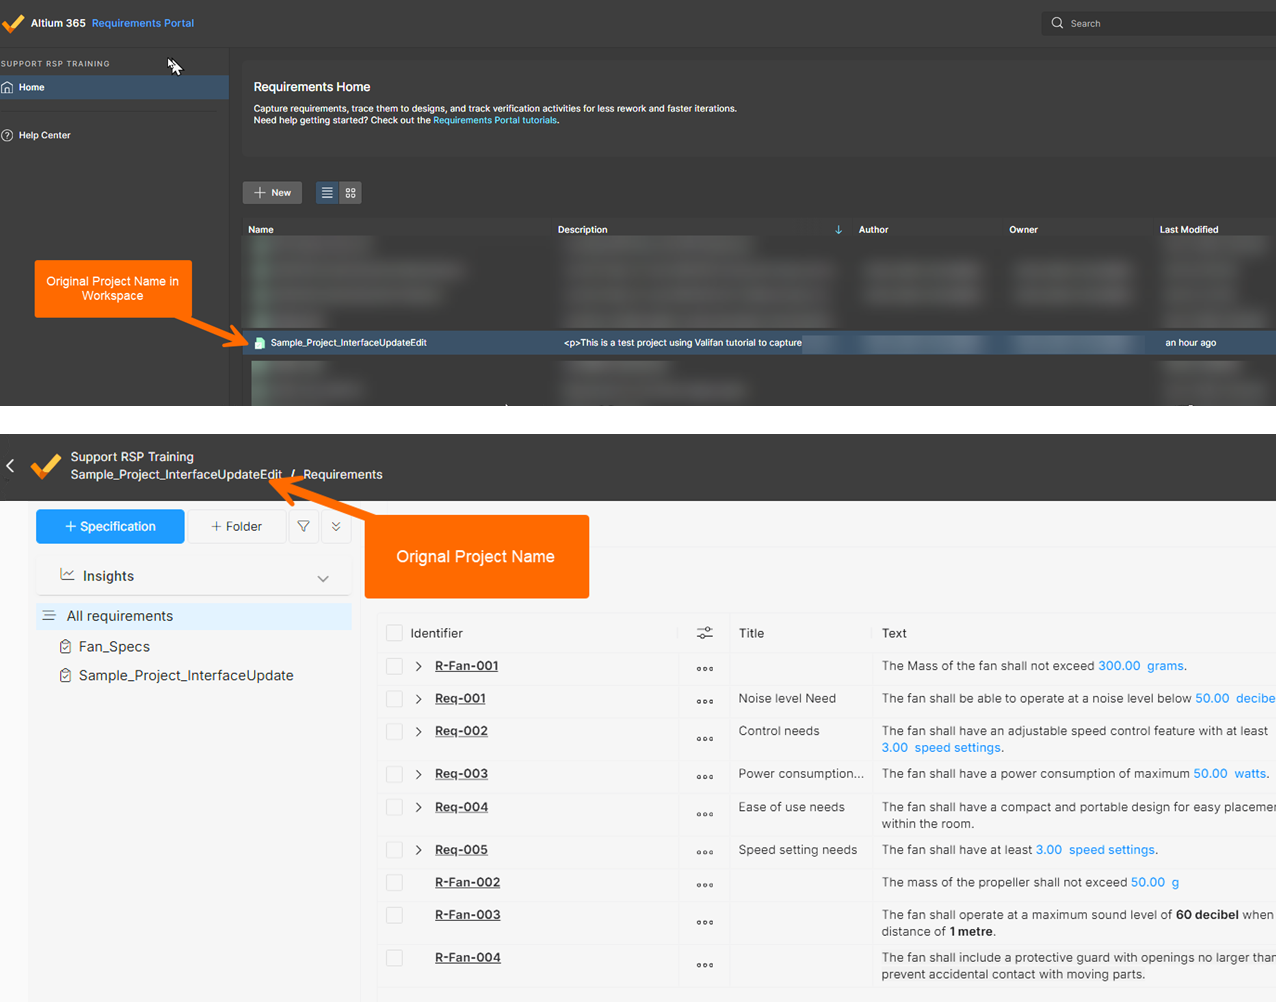
Task: Open more options for Req-001
Action: point(705,701)
